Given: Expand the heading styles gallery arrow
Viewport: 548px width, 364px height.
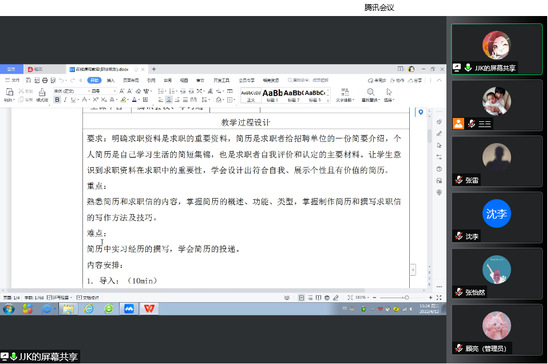Looking at the screenshot, I should 328,101.
